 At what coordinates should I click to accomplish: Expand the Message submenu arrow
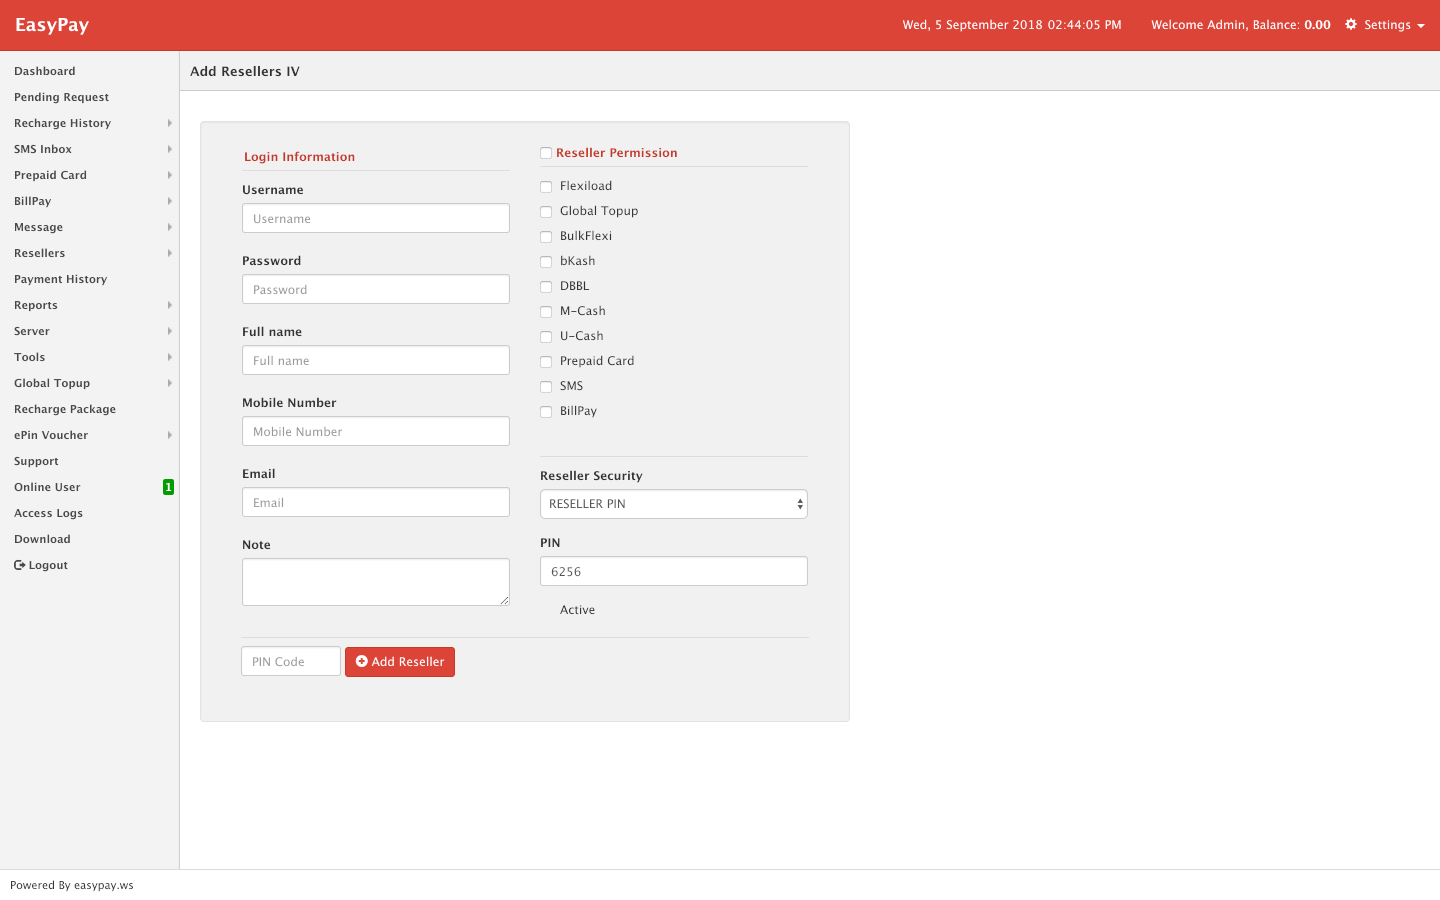click(170, 227)
